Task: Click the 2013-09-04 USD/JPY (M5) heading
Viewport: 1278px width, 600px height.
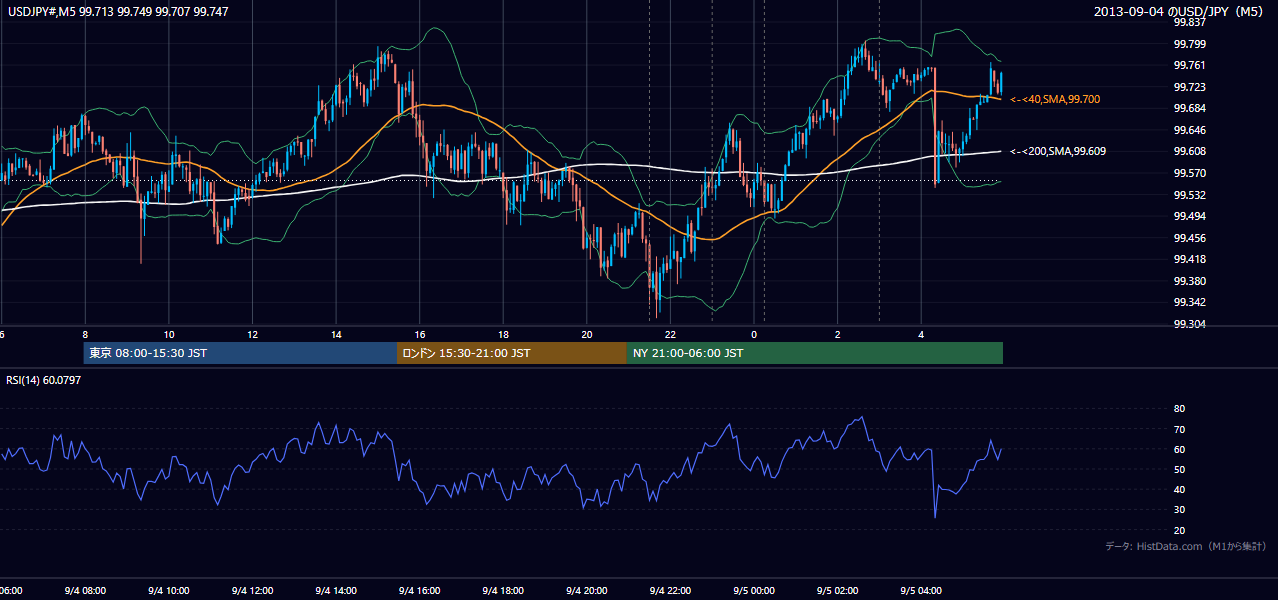Action: click(1180, 11)
